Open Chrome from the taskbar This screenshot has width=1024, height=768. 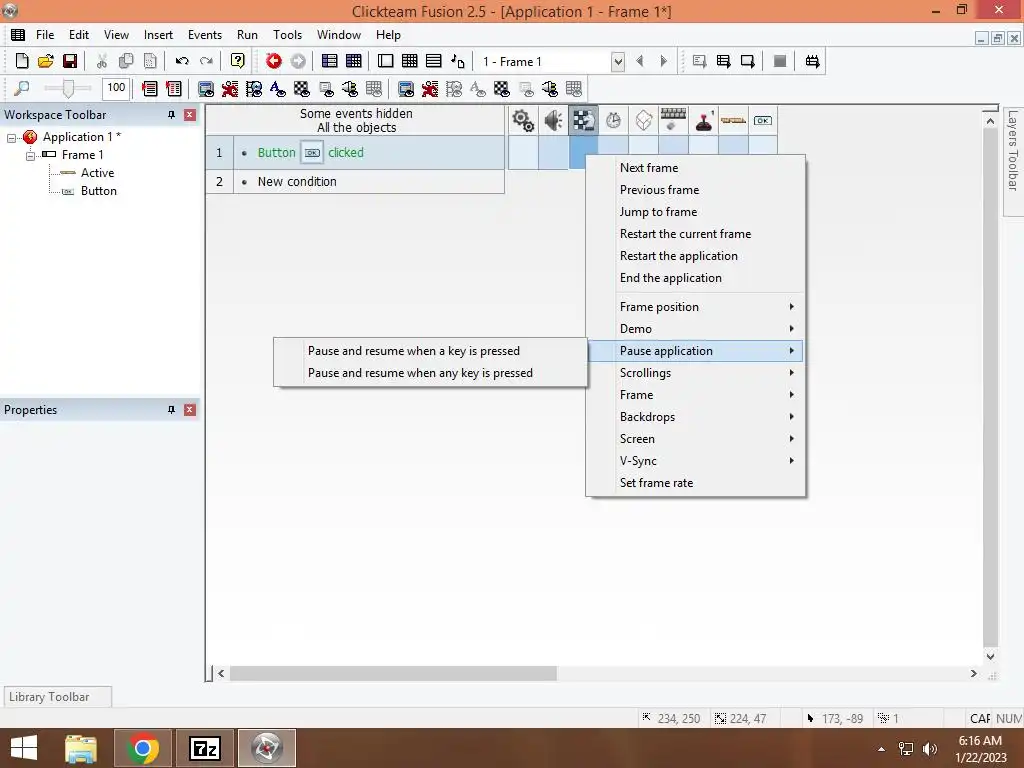coord(143,748)
